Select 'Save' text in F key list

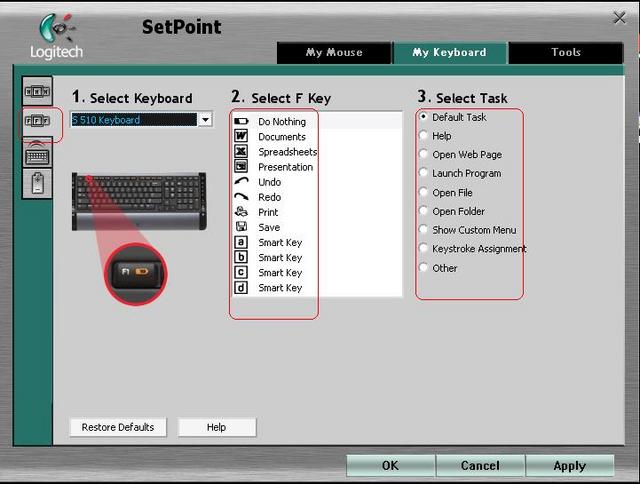269,227
